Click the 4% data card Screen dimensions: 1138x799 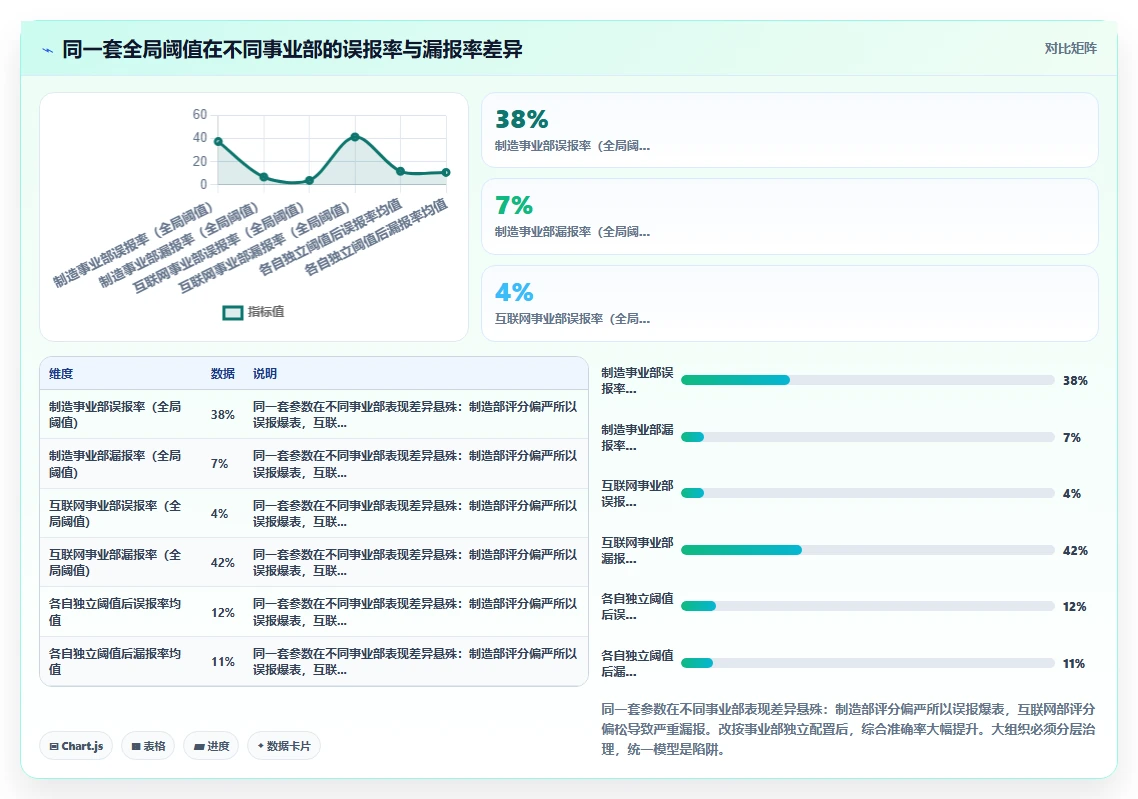[790, 303]
